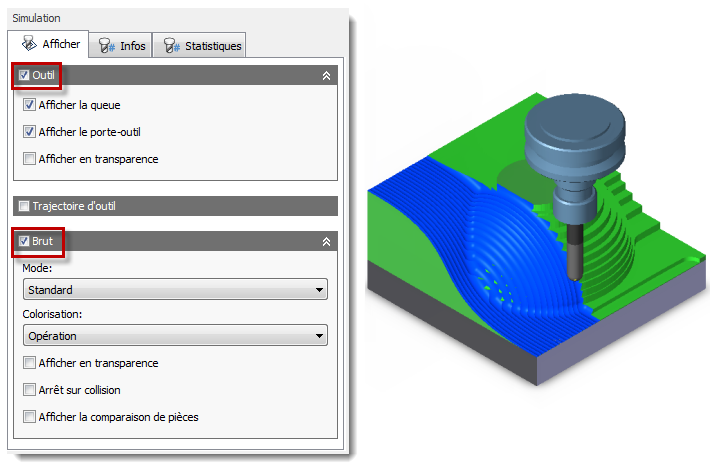Enable Arrêt sur collision
The height and width of the screenshot is (466, 710).
pos(29,389)
